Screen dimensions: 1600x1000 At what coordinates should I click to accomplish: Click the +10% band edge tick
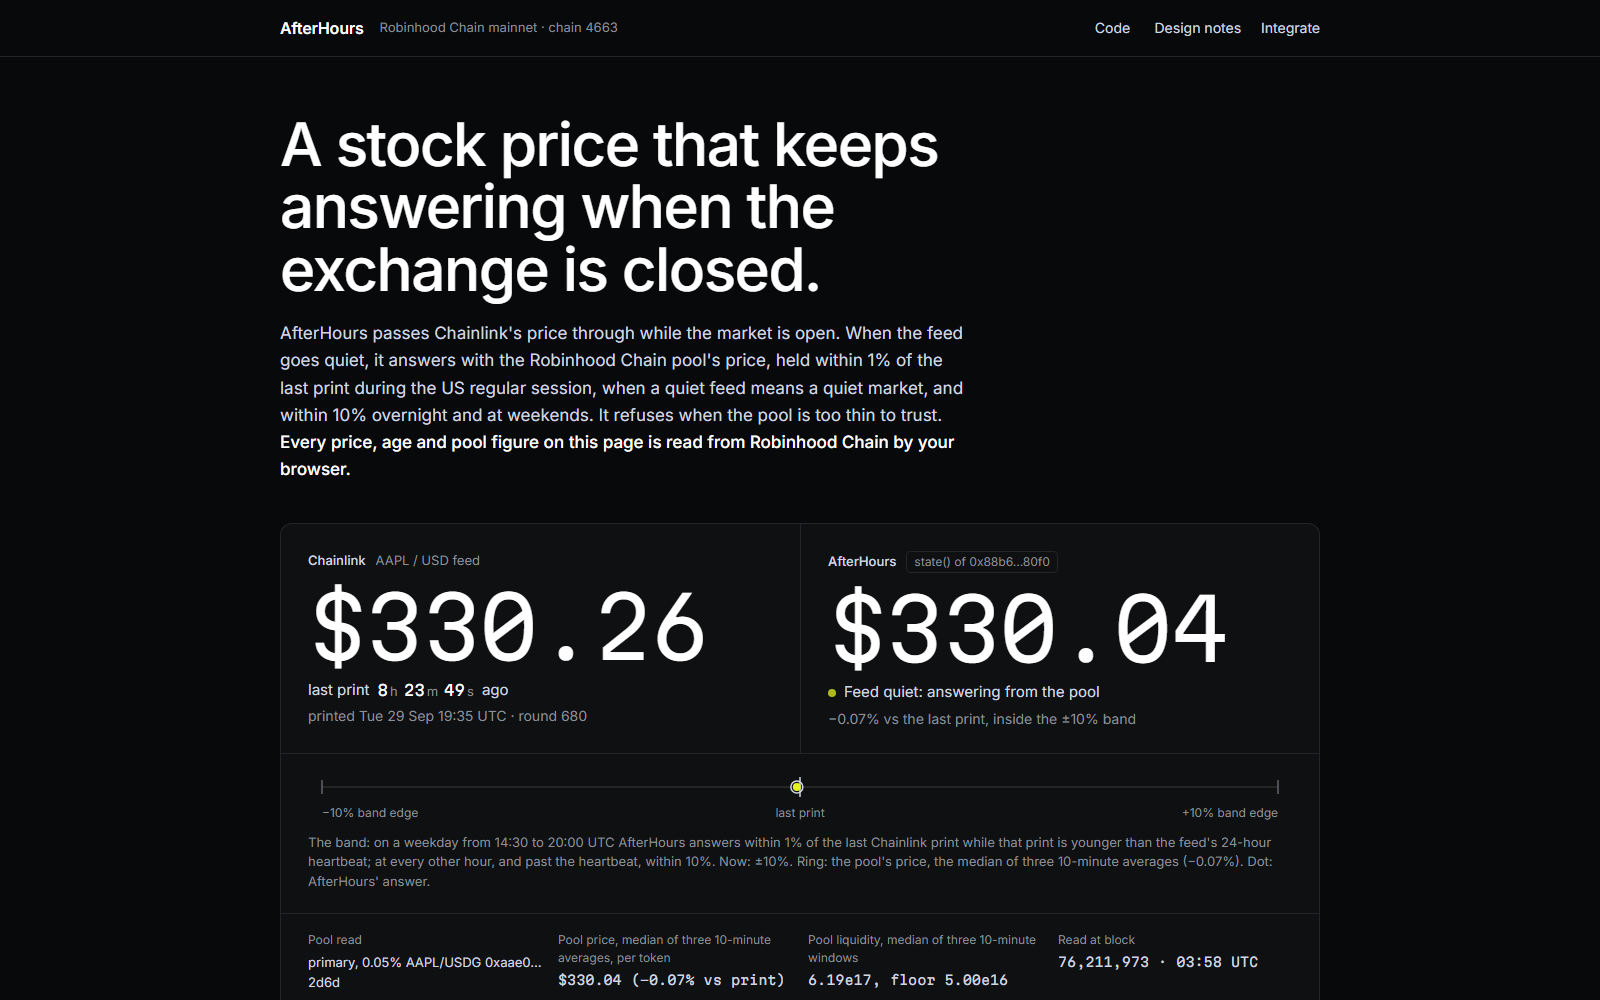1278,787
